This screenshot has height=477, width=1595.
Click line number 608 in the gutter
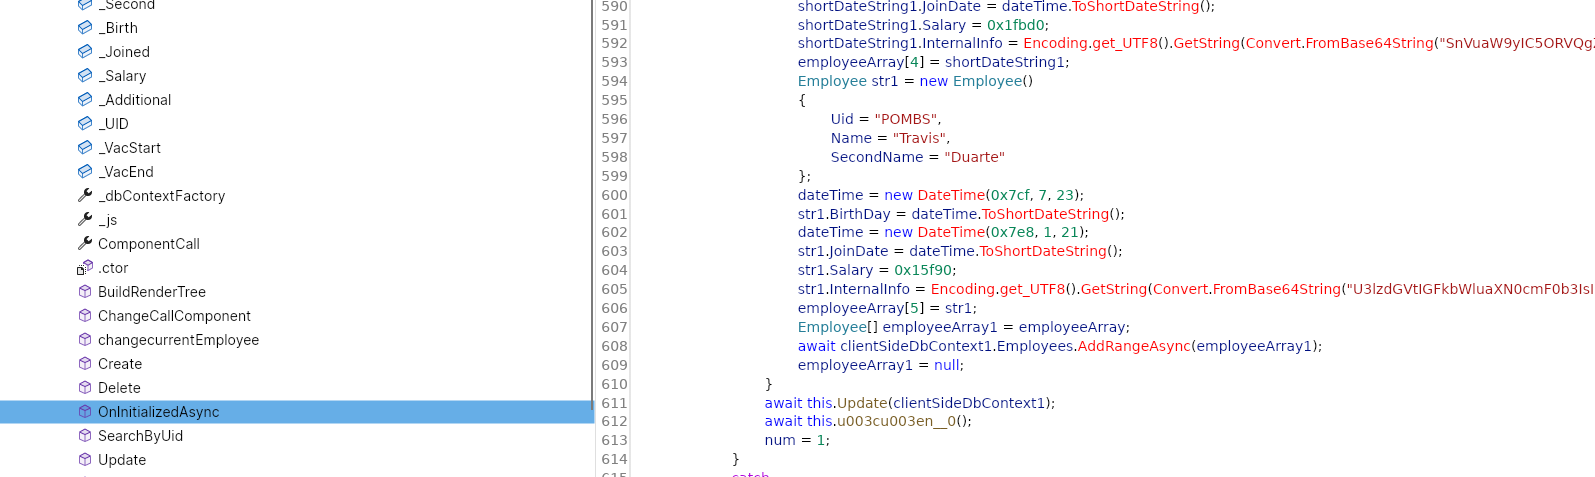coord(614,346)
